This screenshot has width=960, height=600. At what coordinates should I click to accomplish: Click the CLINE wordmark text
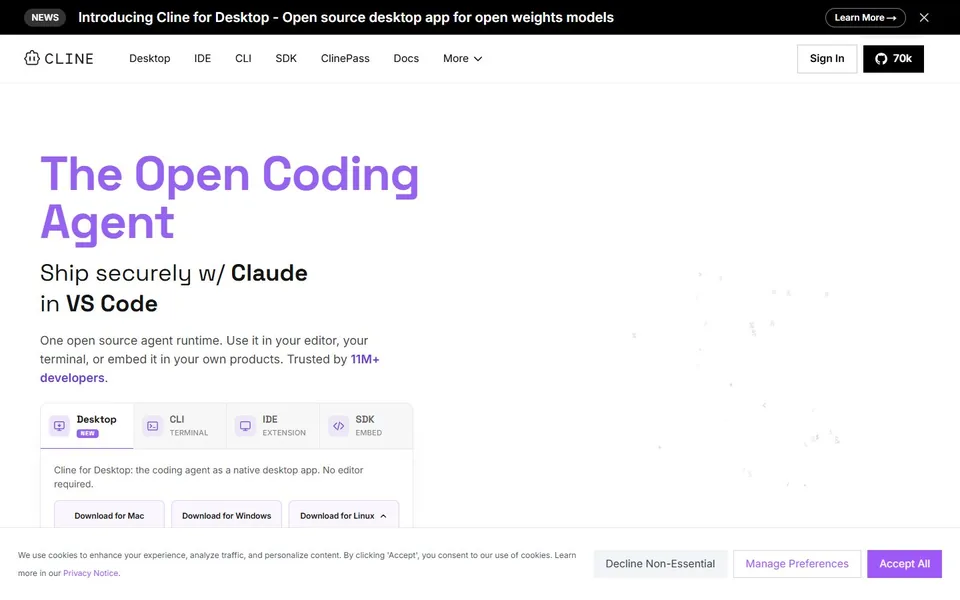(69, 59)
